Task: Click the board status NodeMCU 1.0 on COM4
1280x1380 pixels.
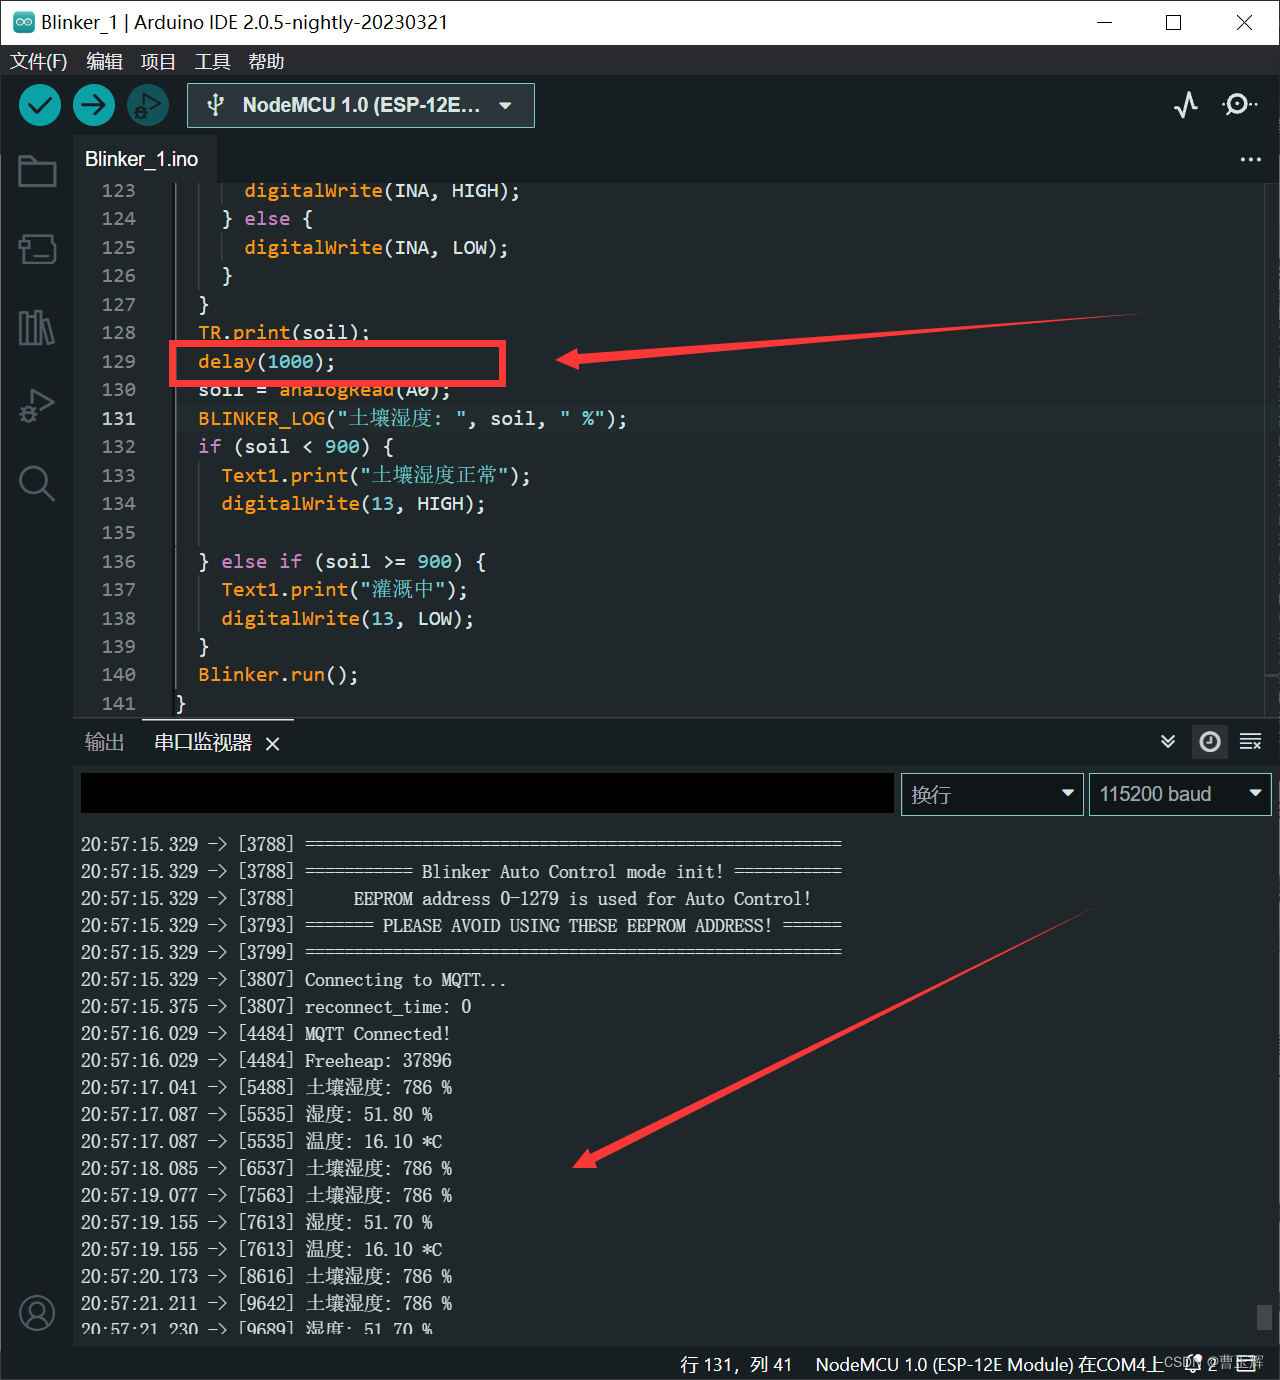Action: (x=989, y=1364)
